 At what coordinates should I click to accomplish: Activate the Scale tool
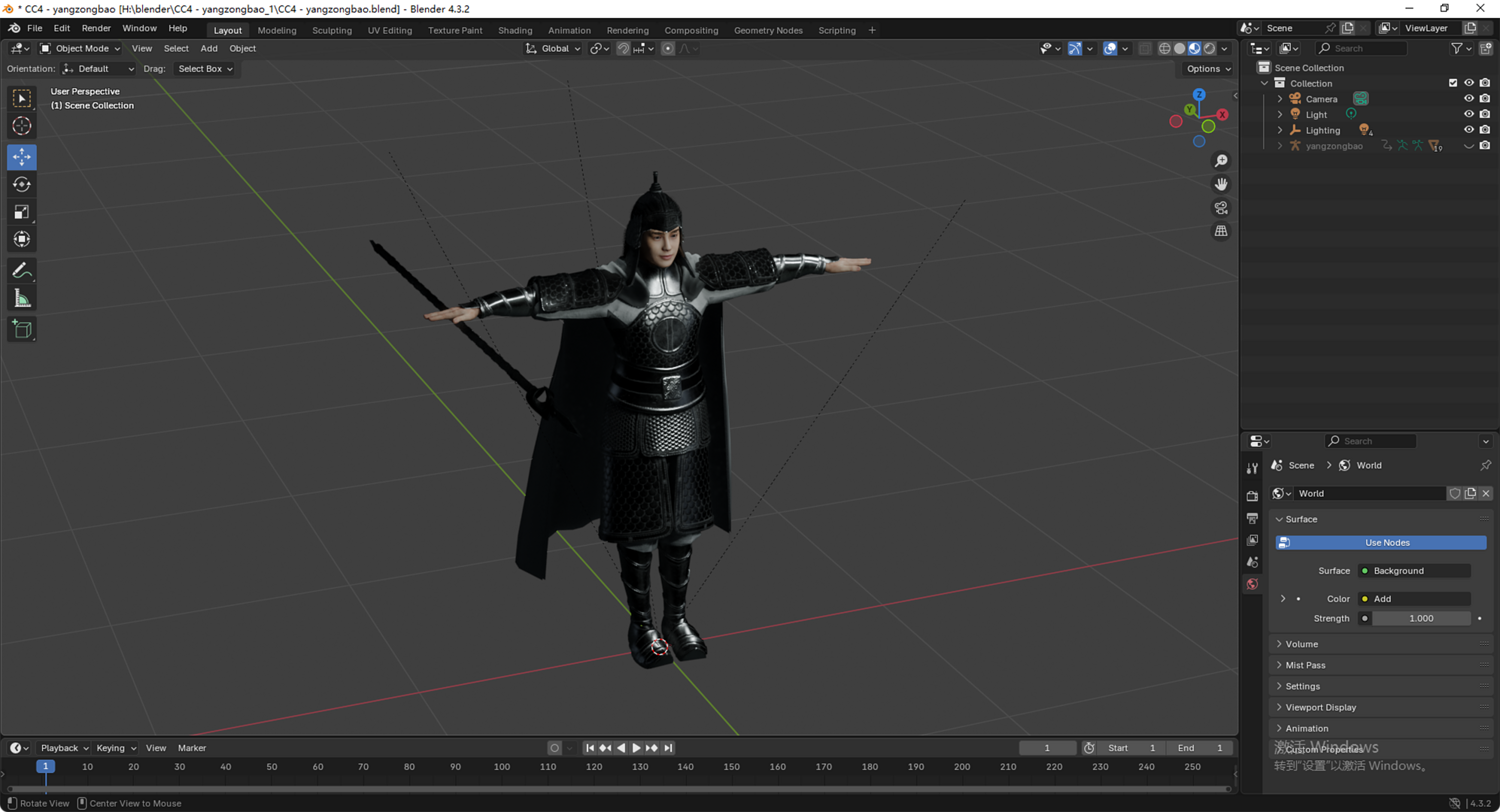pyautogui.click(x=22, y=212)
